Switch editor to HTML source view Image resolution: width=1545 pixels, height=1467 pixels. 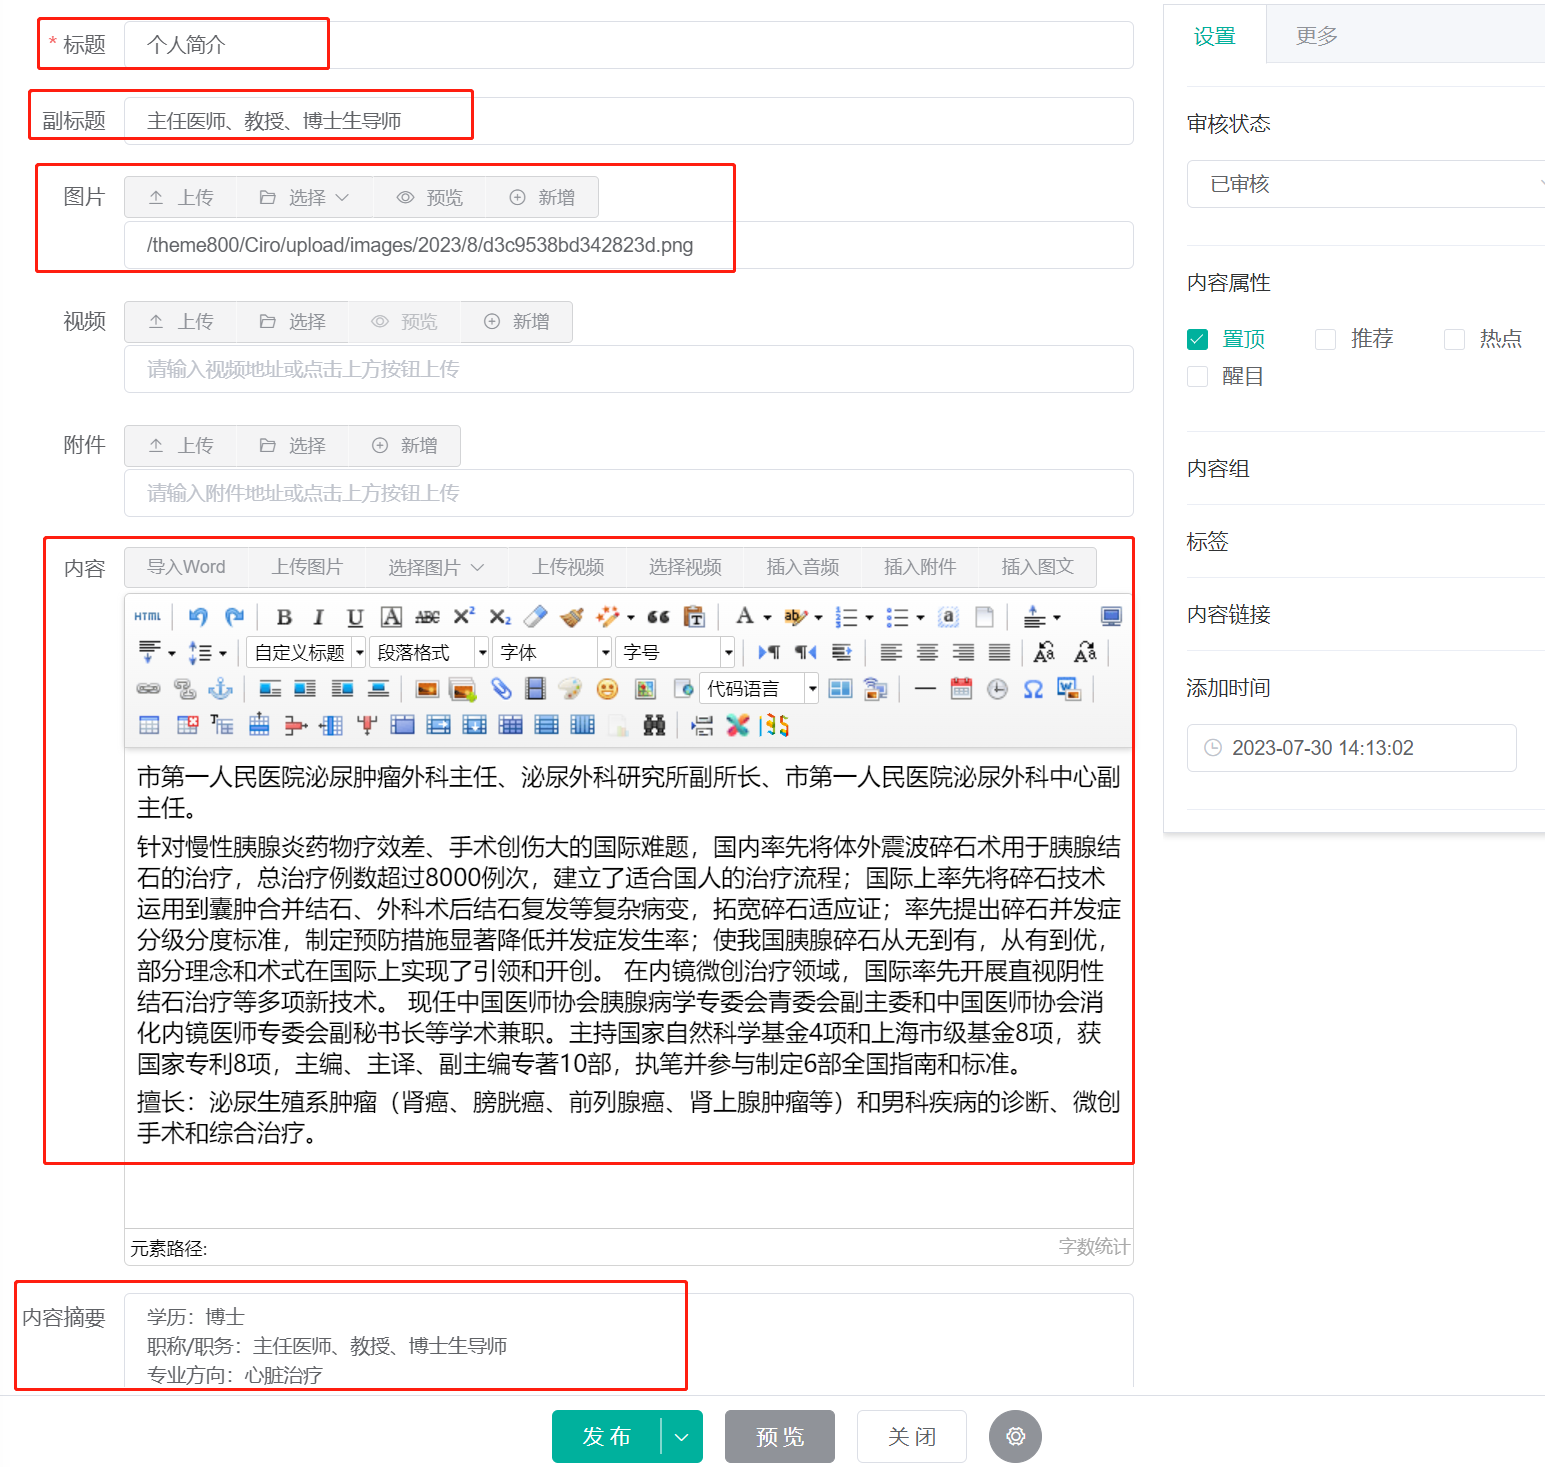(x=146, y=616)
